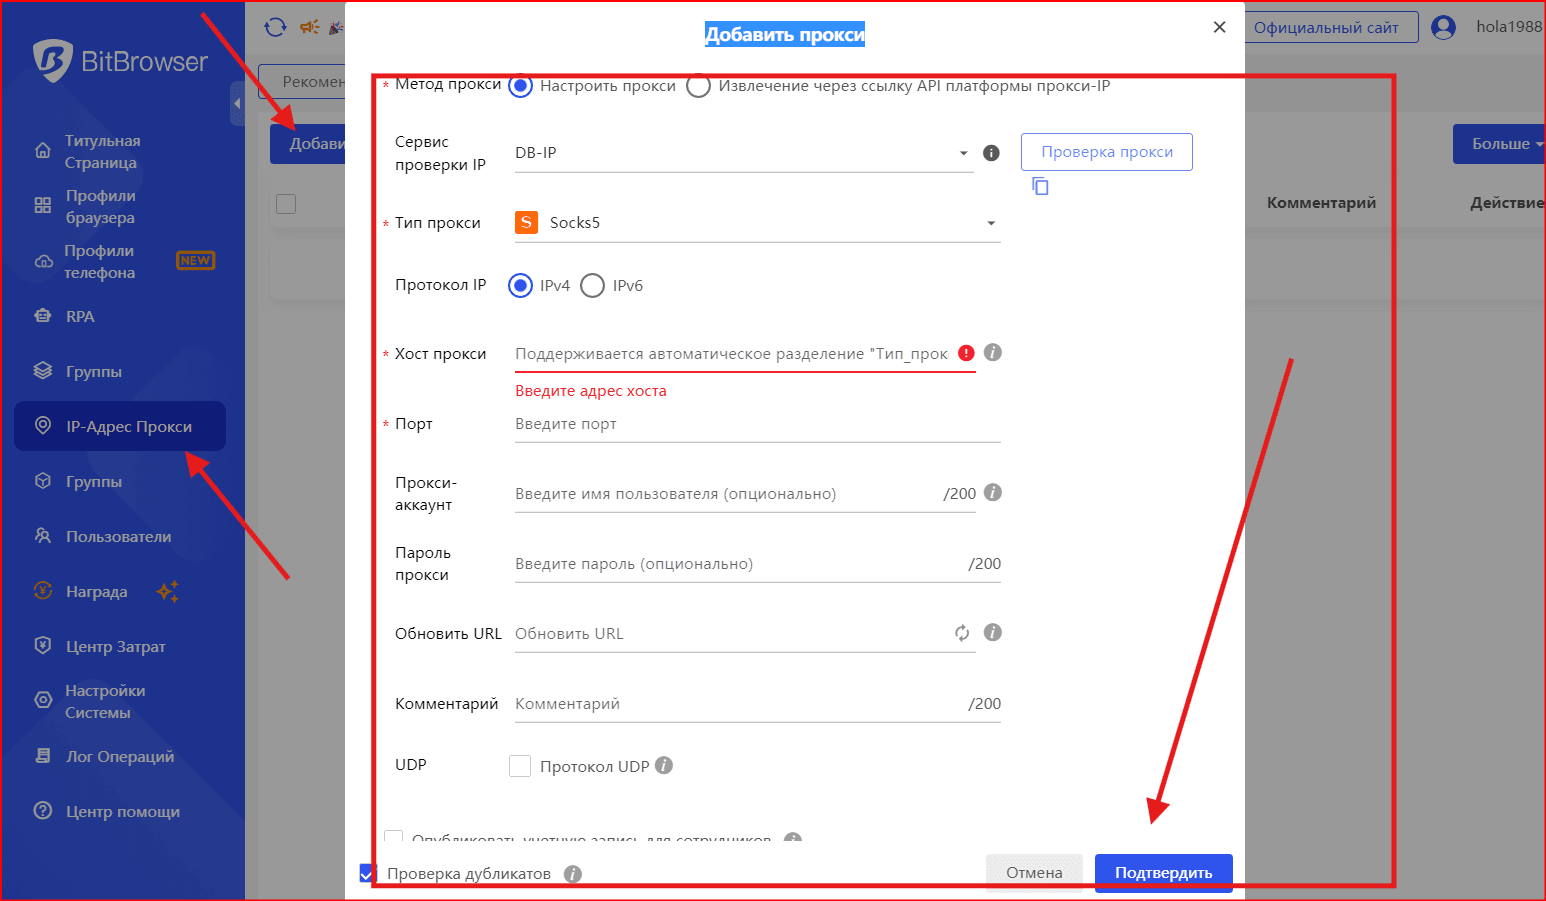Uncheck the Проверка дубликатов checkbox
Image resolution: width=1546 pixels, height=901 pixels.
[366, 873]
